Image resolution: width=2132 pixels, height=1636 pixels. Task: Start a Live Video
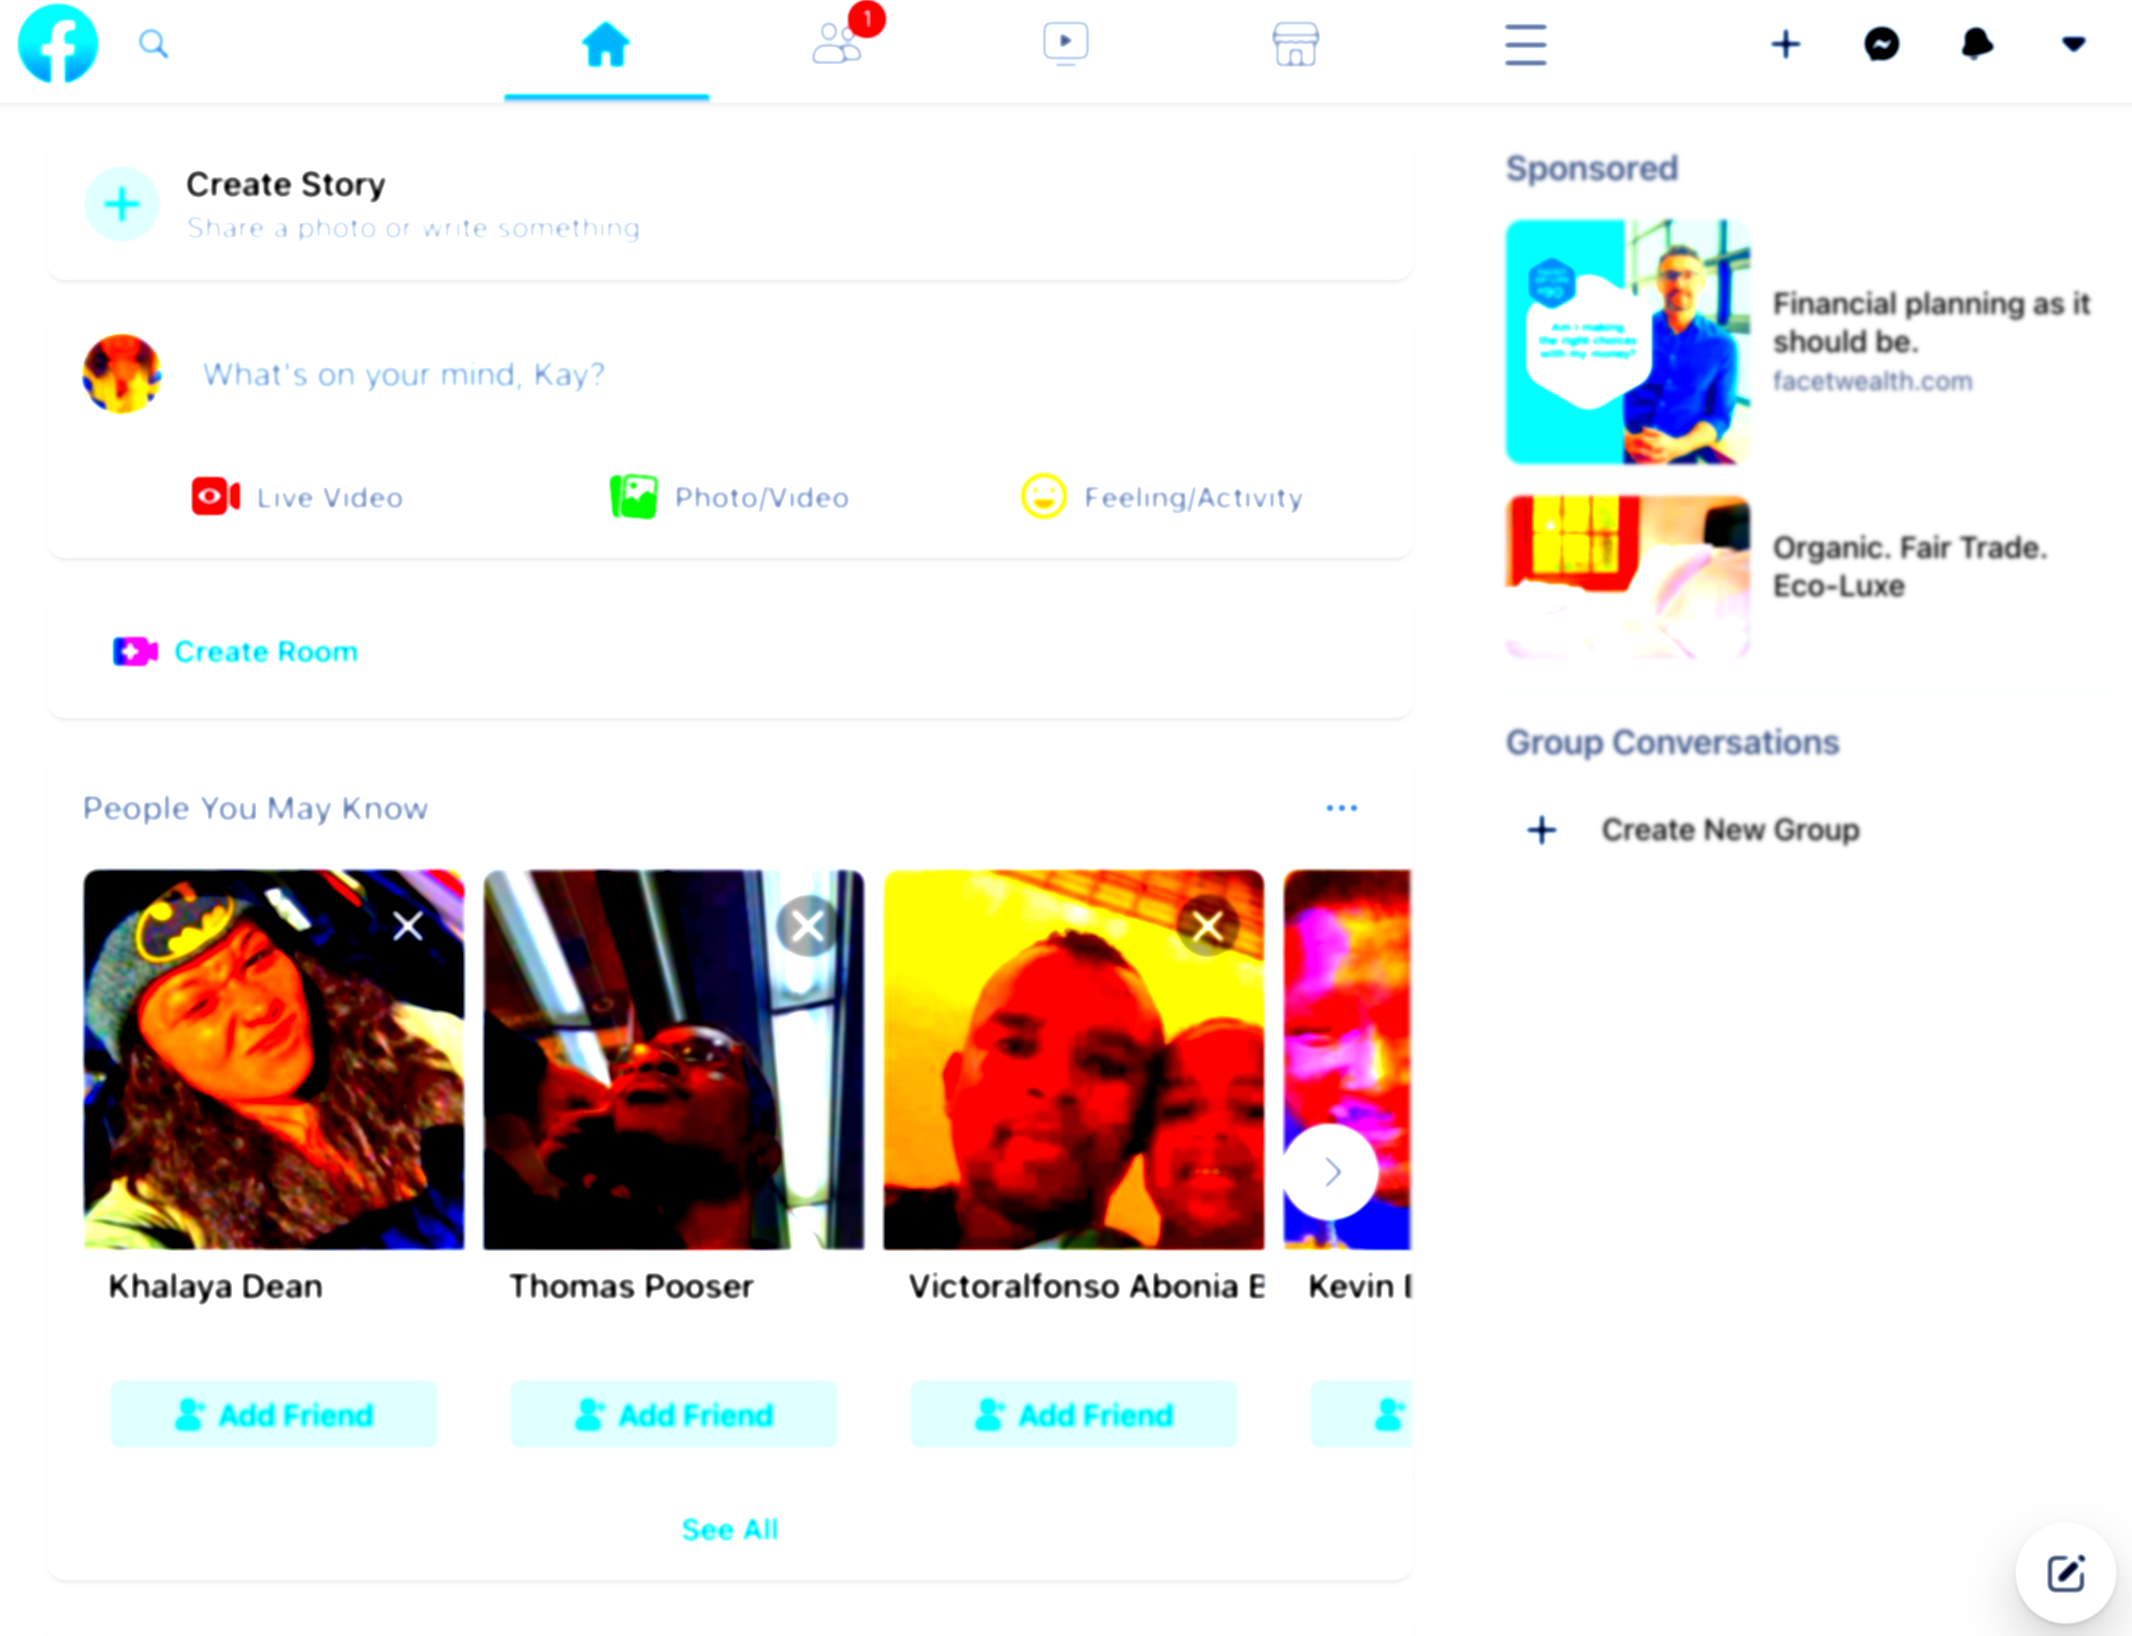[298, 497]
